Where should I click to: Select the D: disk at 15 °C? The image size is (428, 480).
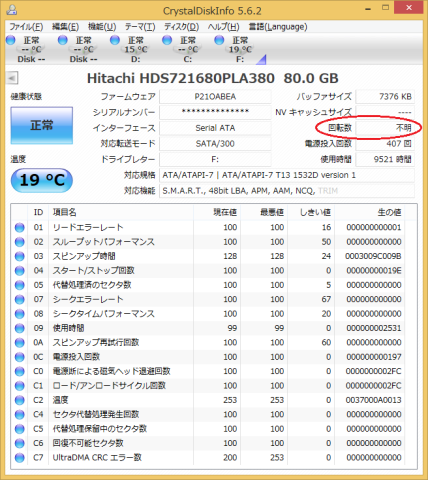coord(132,49)
